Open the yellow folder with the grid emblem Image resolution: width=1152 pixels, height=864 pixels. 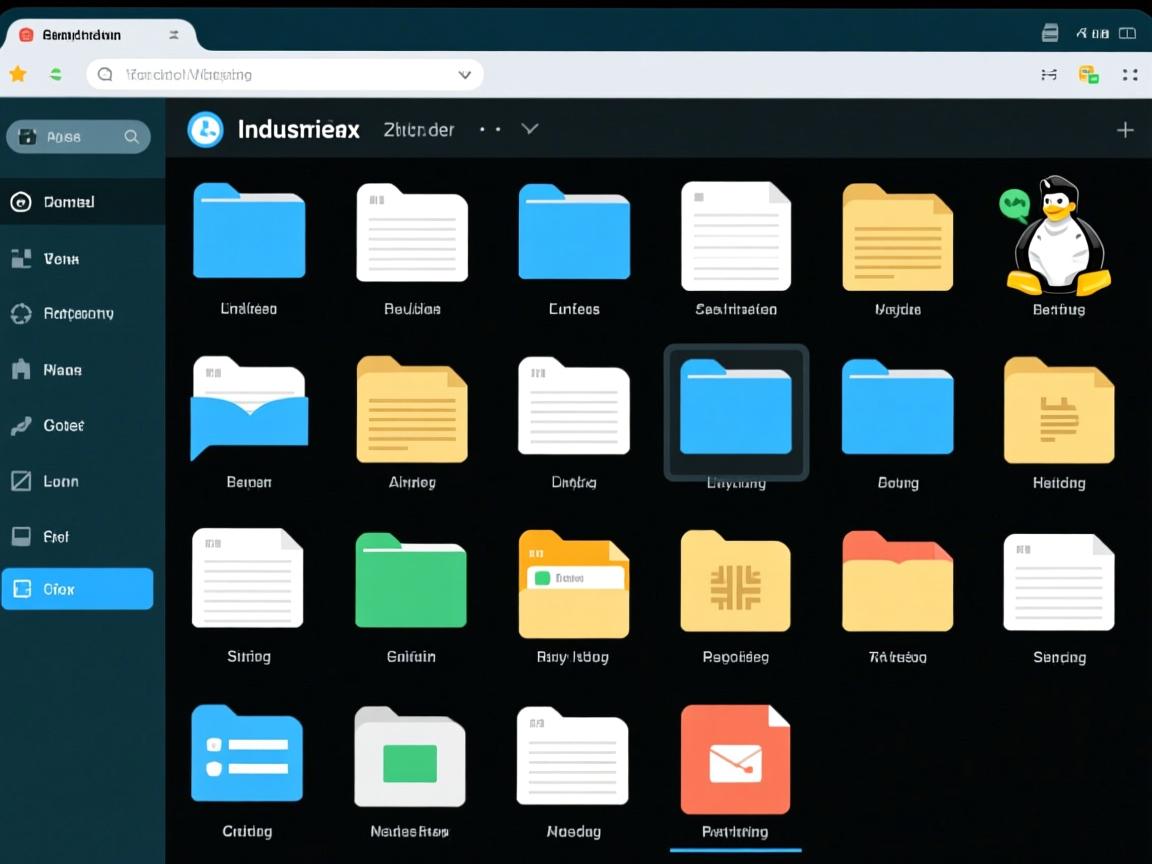(735, 583)
